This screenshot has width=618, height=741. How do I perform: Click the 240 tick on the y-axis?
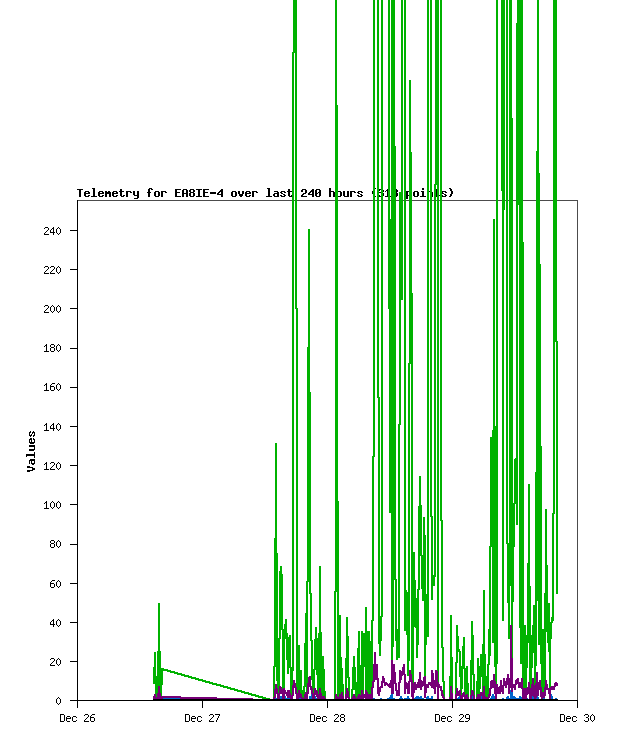point(52,231)
